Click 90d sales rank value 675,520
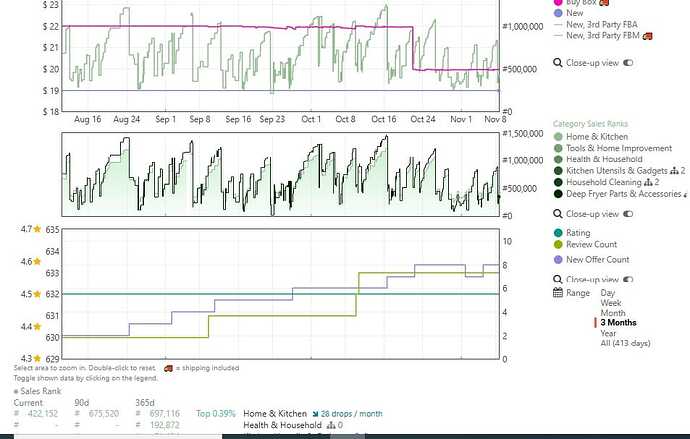Image resolution: width=690 pixels, height=439 pixels. coord(103,414)
